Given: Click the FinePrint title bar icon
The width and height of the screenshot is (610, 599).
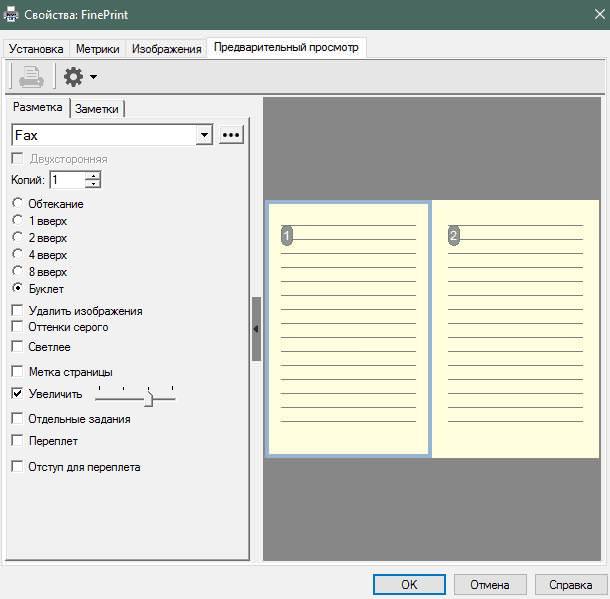Looking at the screenshot, I should [x=10, y=14].
